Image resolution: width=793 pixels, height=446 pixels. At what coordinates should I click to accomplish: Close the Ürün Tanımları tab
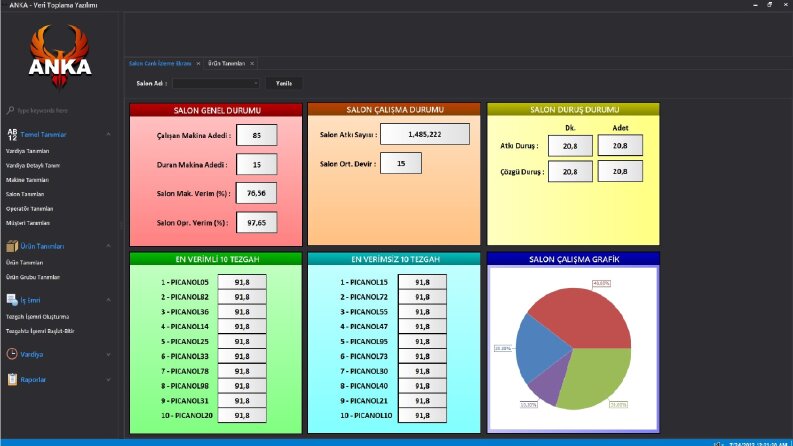(x=252, y=64)
